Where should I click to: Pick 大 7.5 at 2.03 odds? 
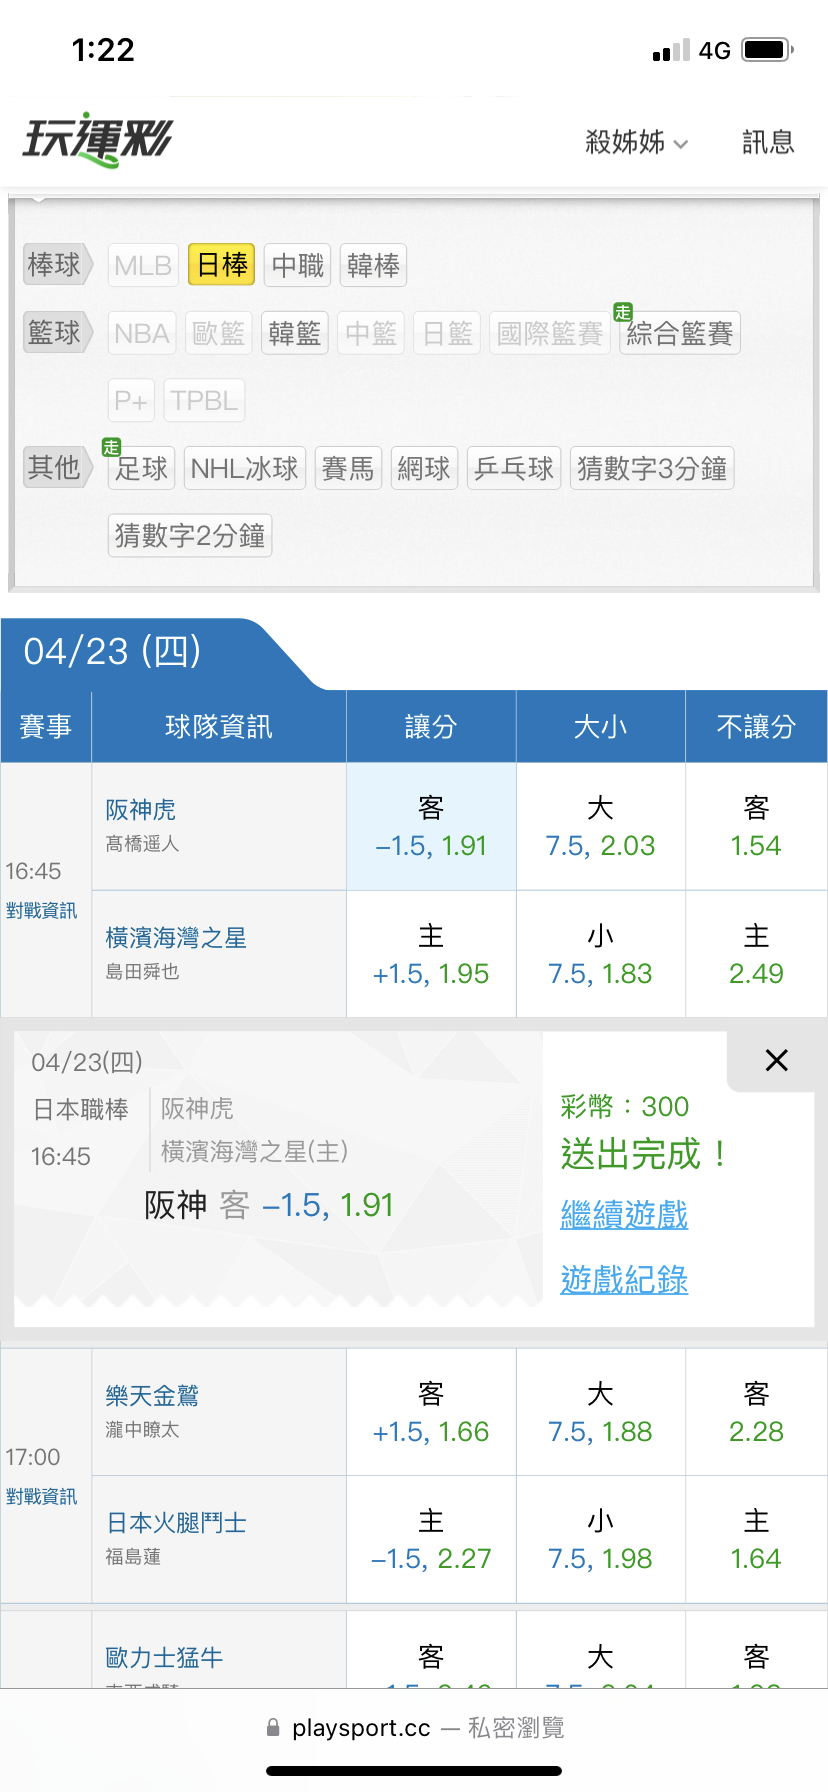600,827
